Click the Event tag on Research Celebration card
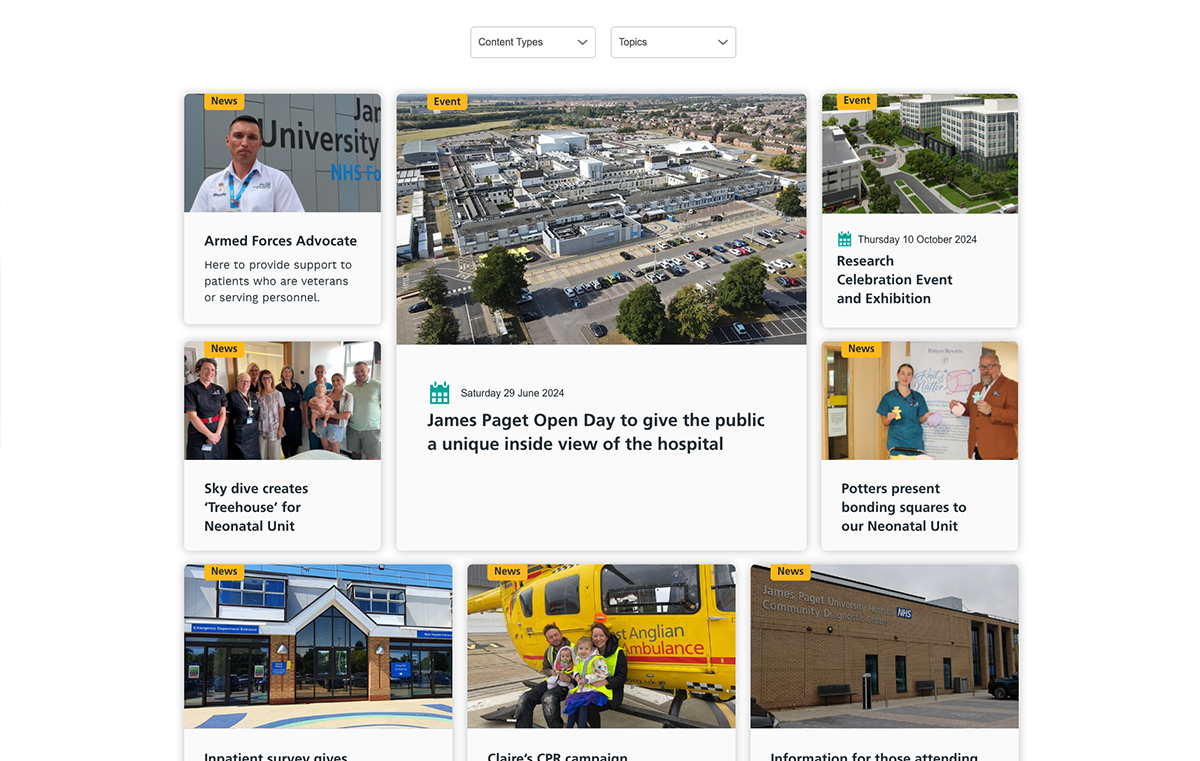Image resolution: width=1200 pixels, height=761 pixels. (857, 100)
